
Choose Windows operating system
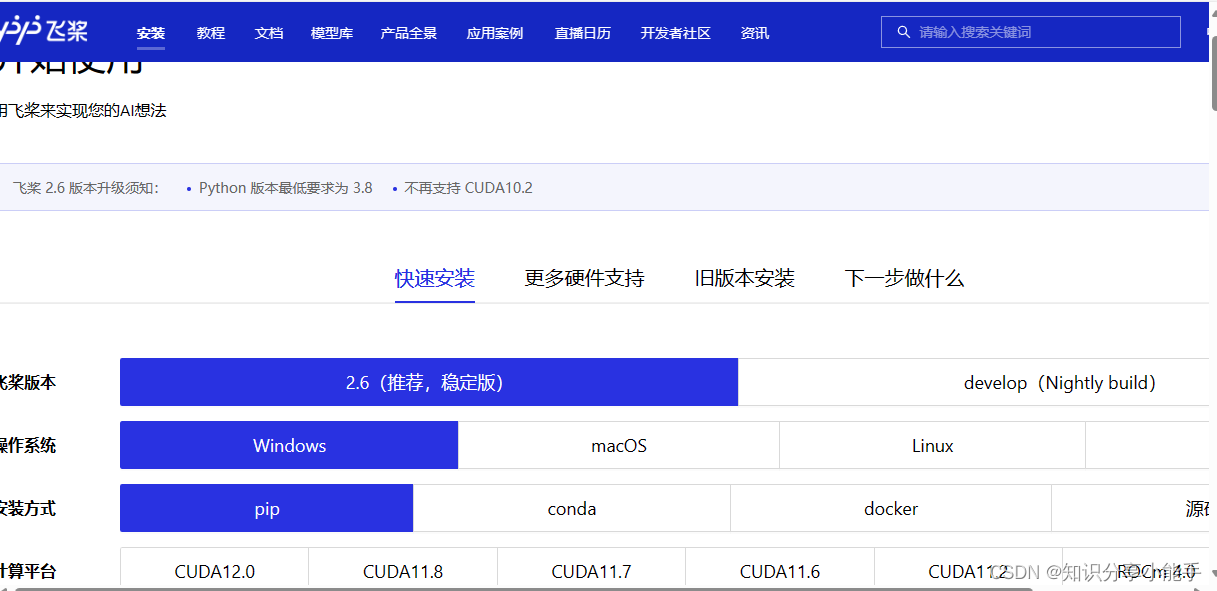(289, 445)
